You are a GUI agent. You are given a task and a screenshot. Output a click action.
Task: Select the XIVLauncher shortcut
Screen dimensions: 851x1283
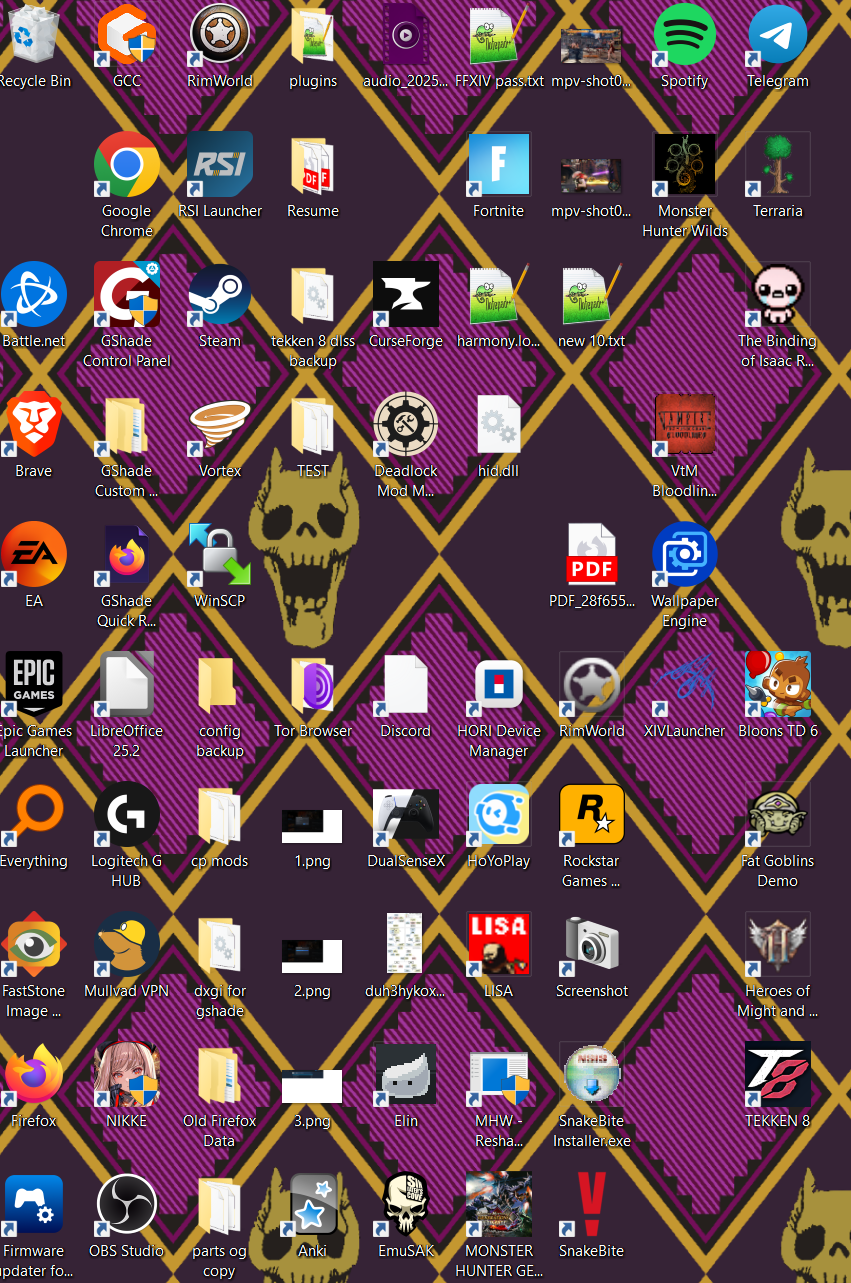[x=685, y=685]
